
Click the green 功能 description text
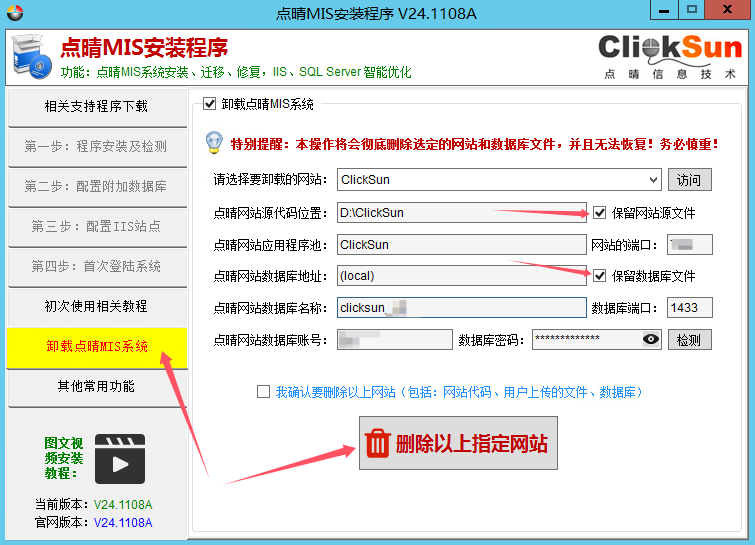pyautogui.click(x=236, y=72)
